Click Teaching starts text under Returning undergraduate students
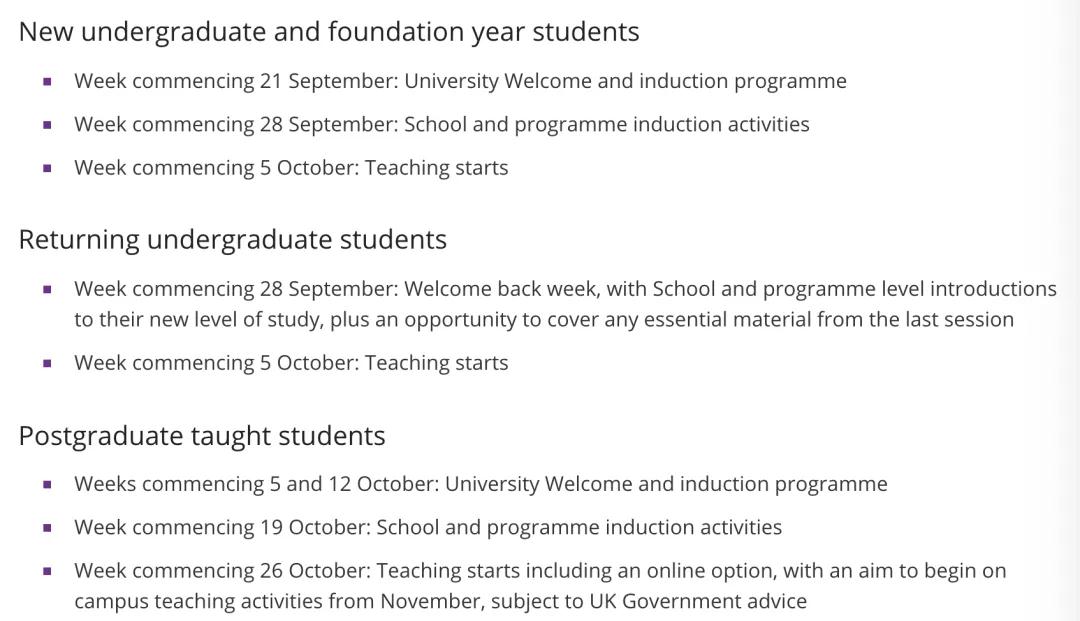This screenshot has height=621, width=1080. (x=291, y=362)
